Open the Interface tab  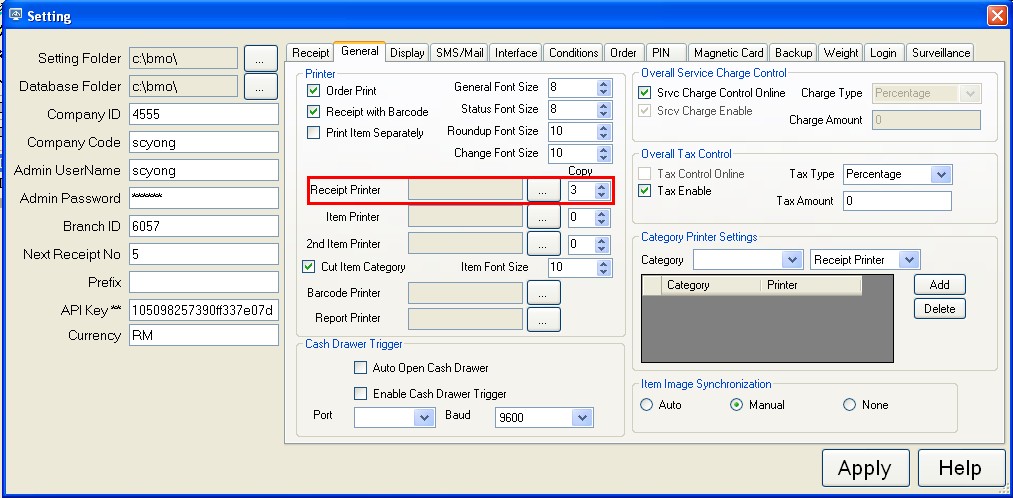[516, 53]
